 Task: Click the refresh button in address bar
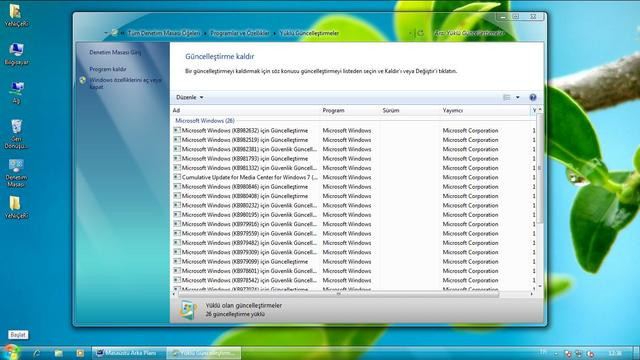point(420,33)
